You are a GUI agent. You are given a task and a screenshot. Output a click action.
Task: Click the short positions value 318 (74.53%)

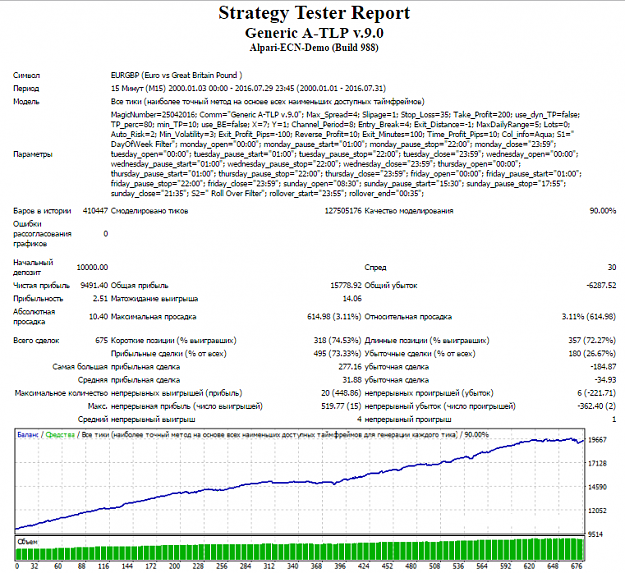click(337, 341)
